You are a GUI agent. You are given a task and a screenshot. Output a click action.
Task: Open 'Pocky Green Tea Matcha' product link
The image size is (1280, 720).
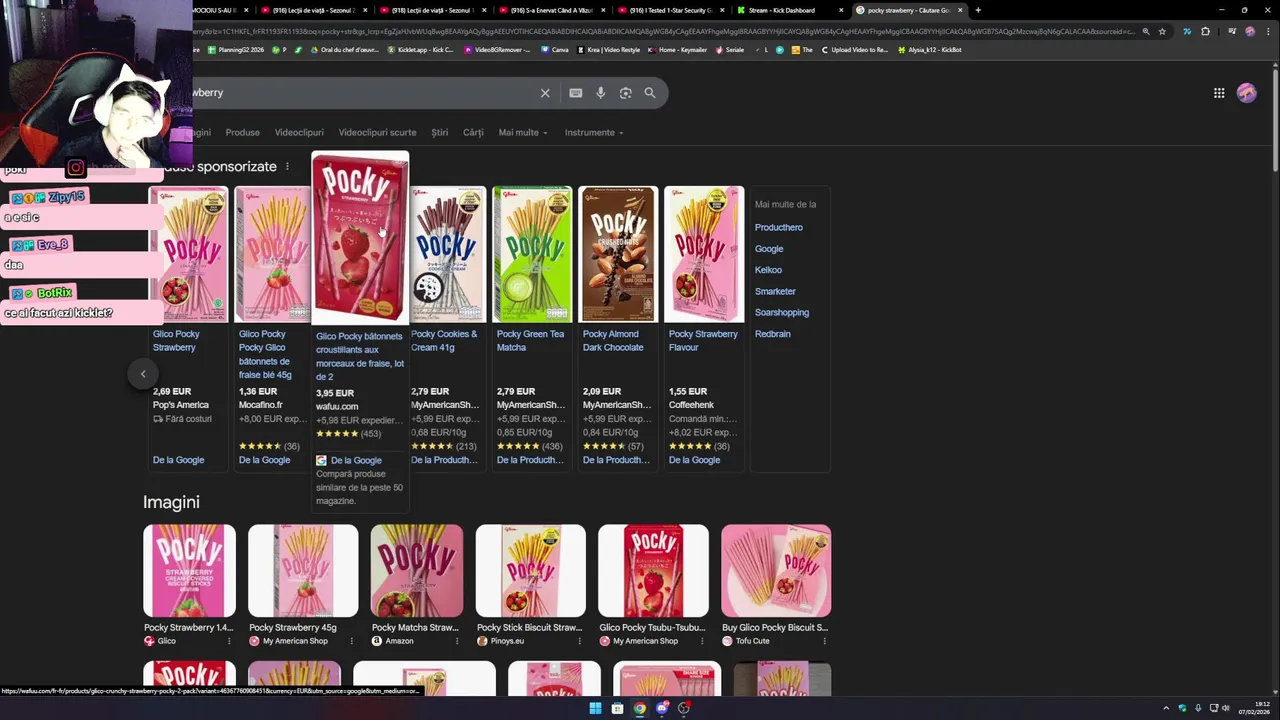pyautogui.click(x=530, y=341)
